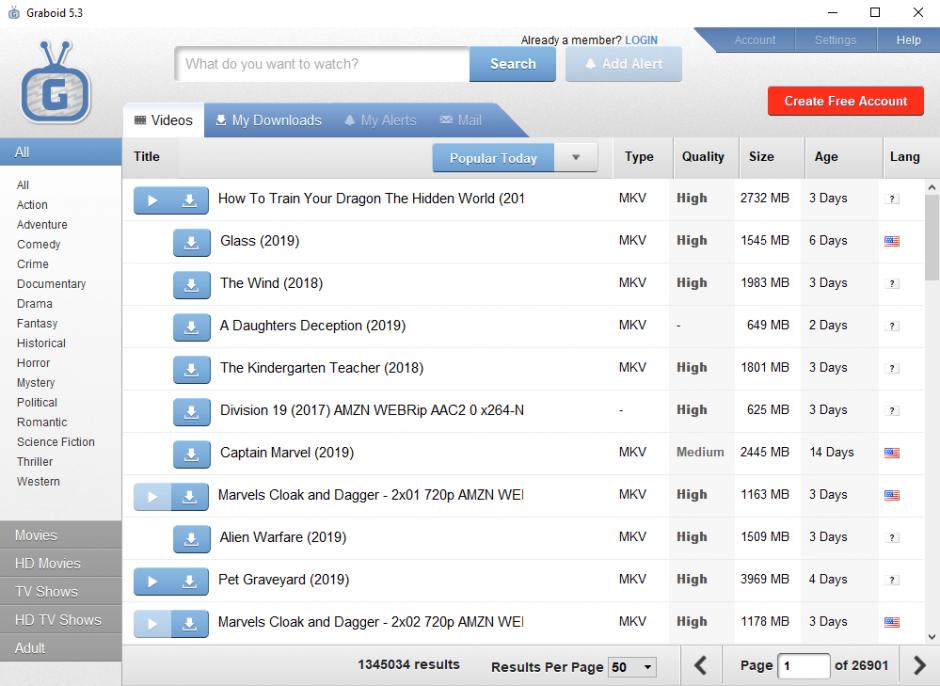Open the TV Shows section

61,591
